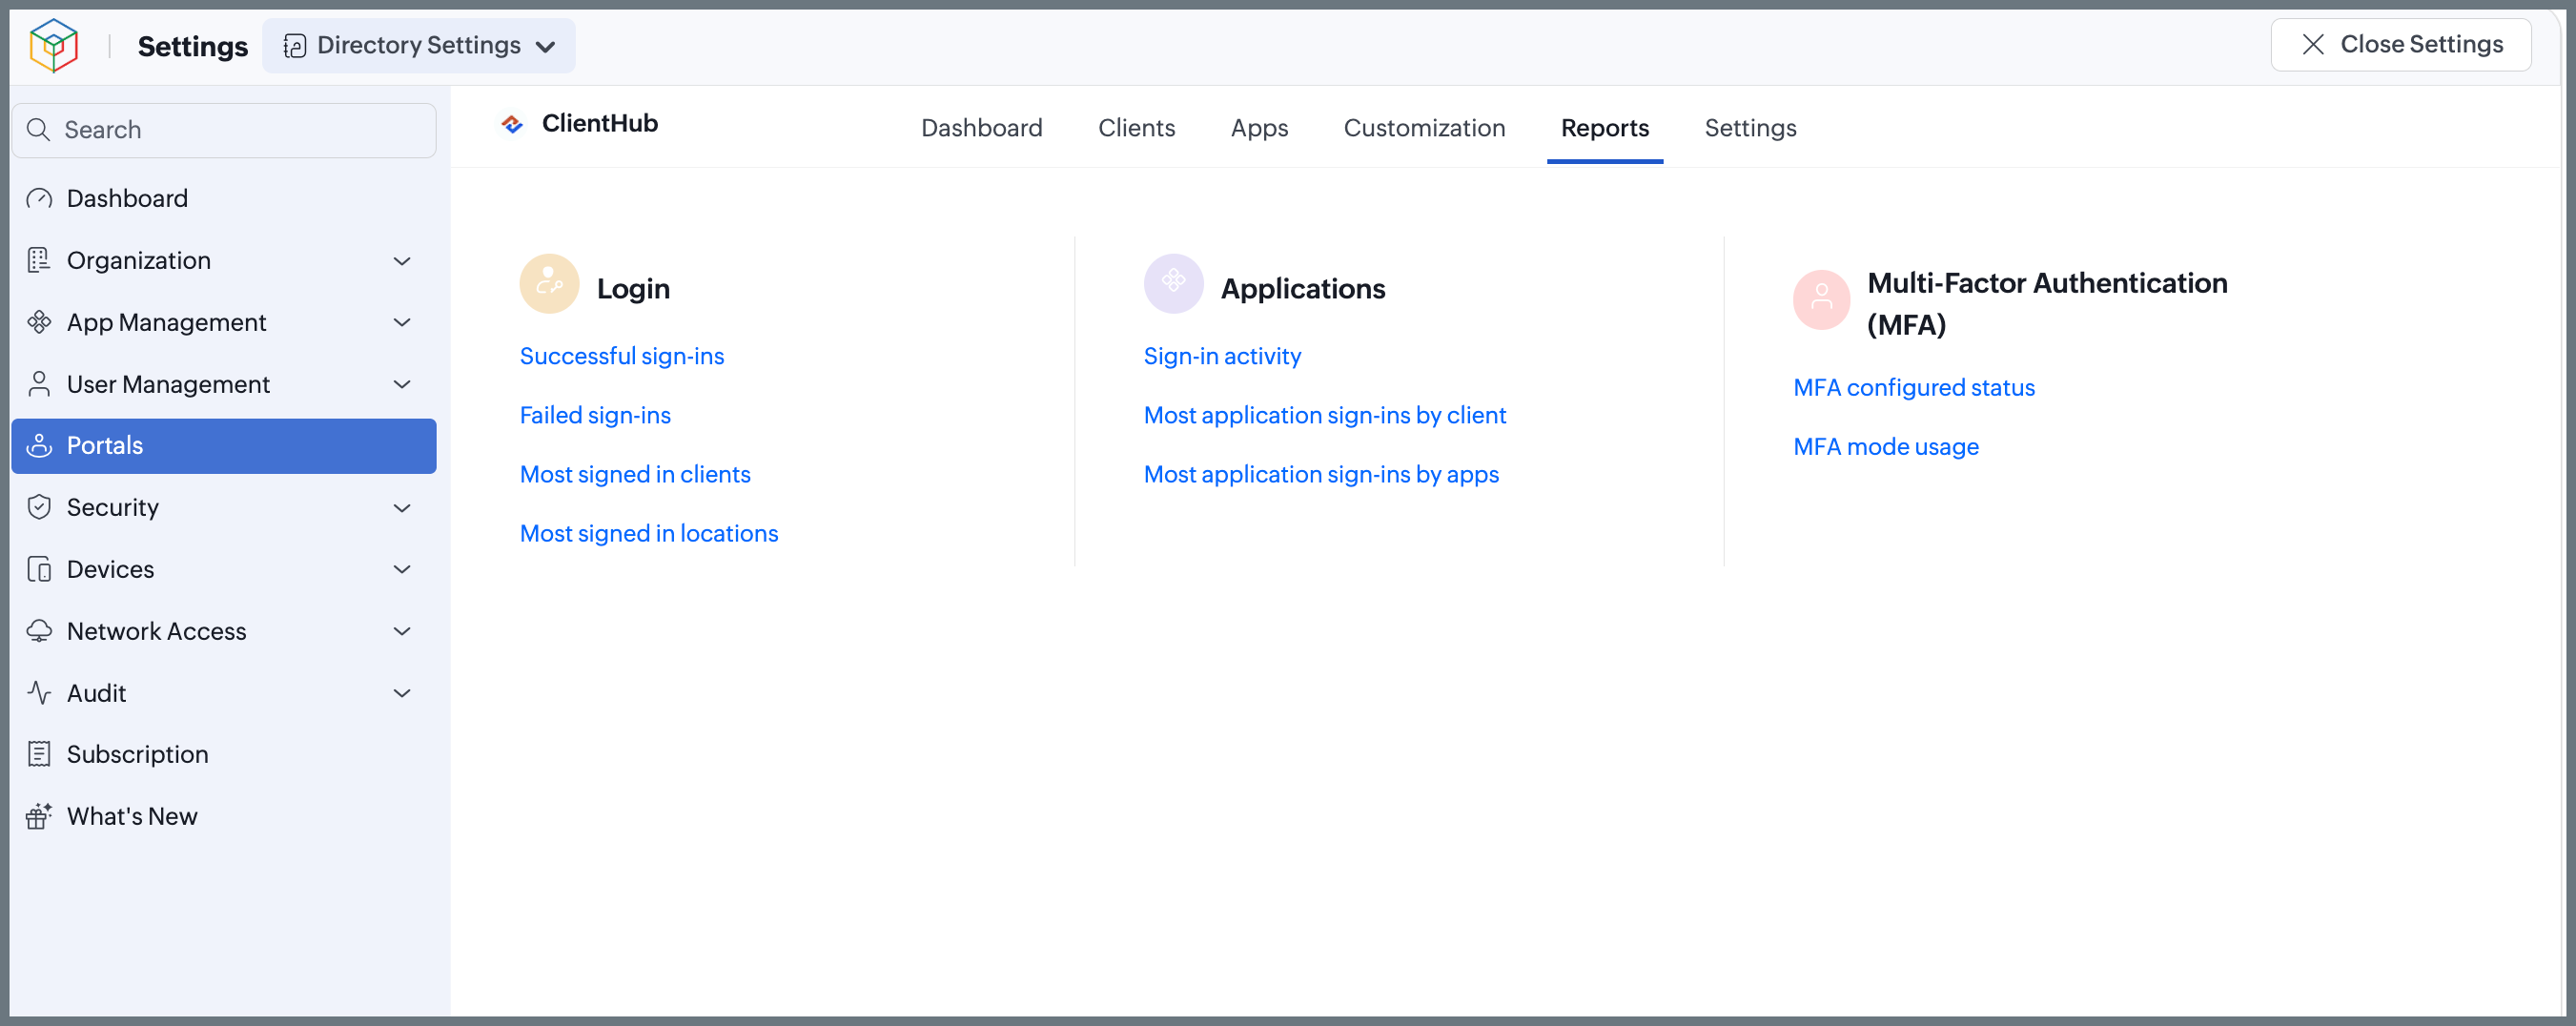Open the Directory Settings dropdown
The width and height of the screenshot is (2576, 1026).
(x=419, y=46)
